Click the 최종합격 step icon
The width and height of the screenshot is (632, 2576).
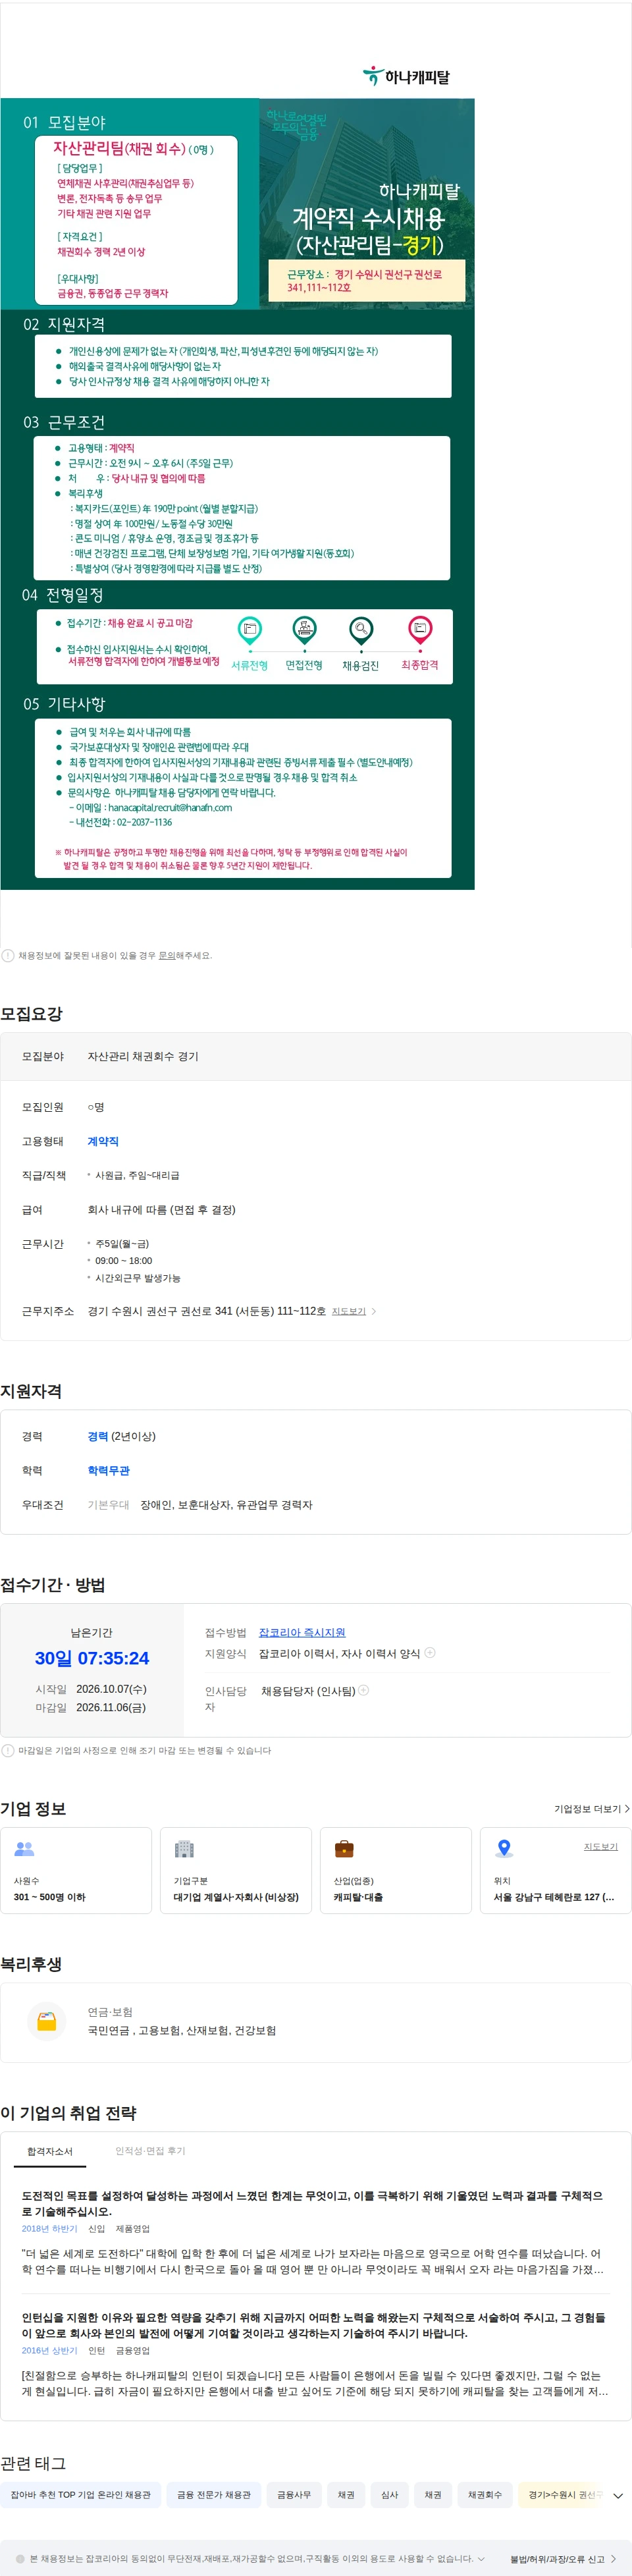coord(420,631)
